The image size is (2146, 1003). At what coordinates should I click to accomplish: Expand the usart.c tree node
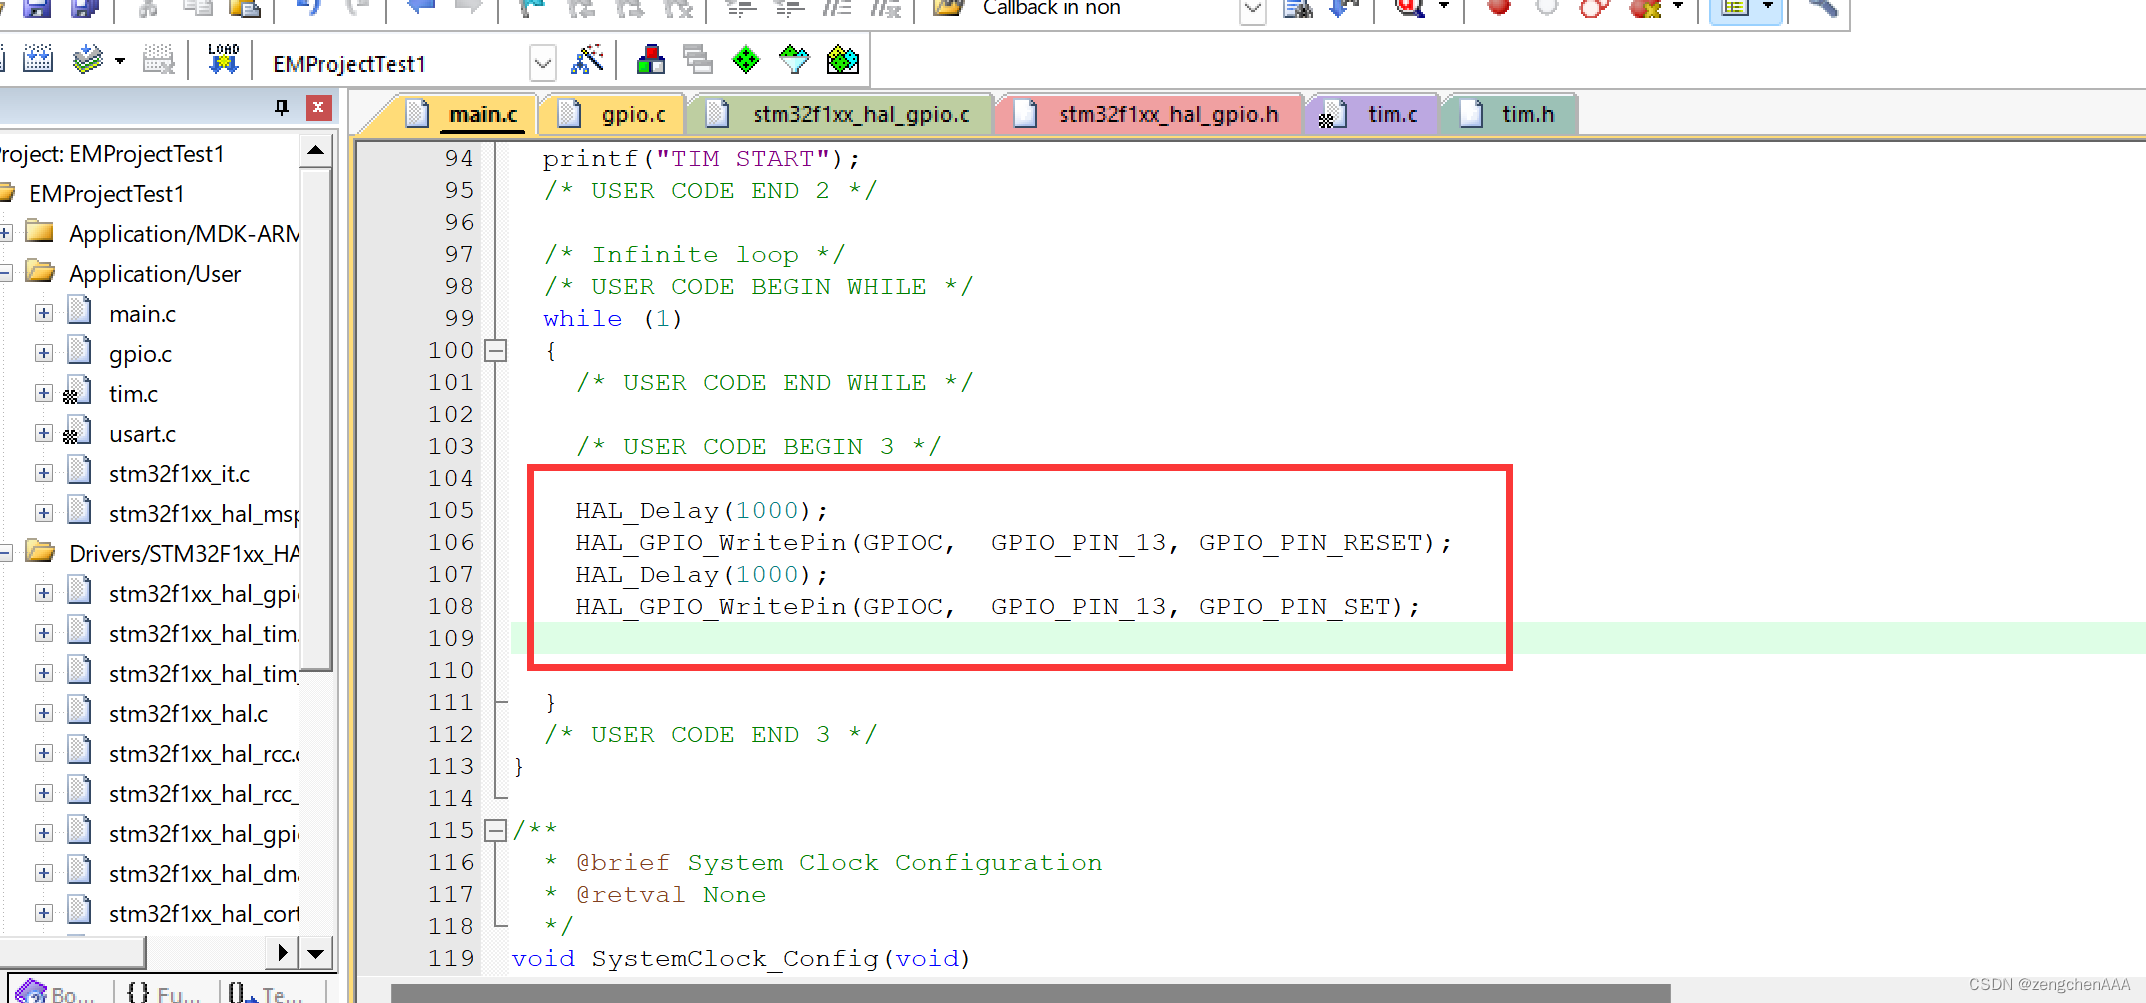[x=43, y=433]
